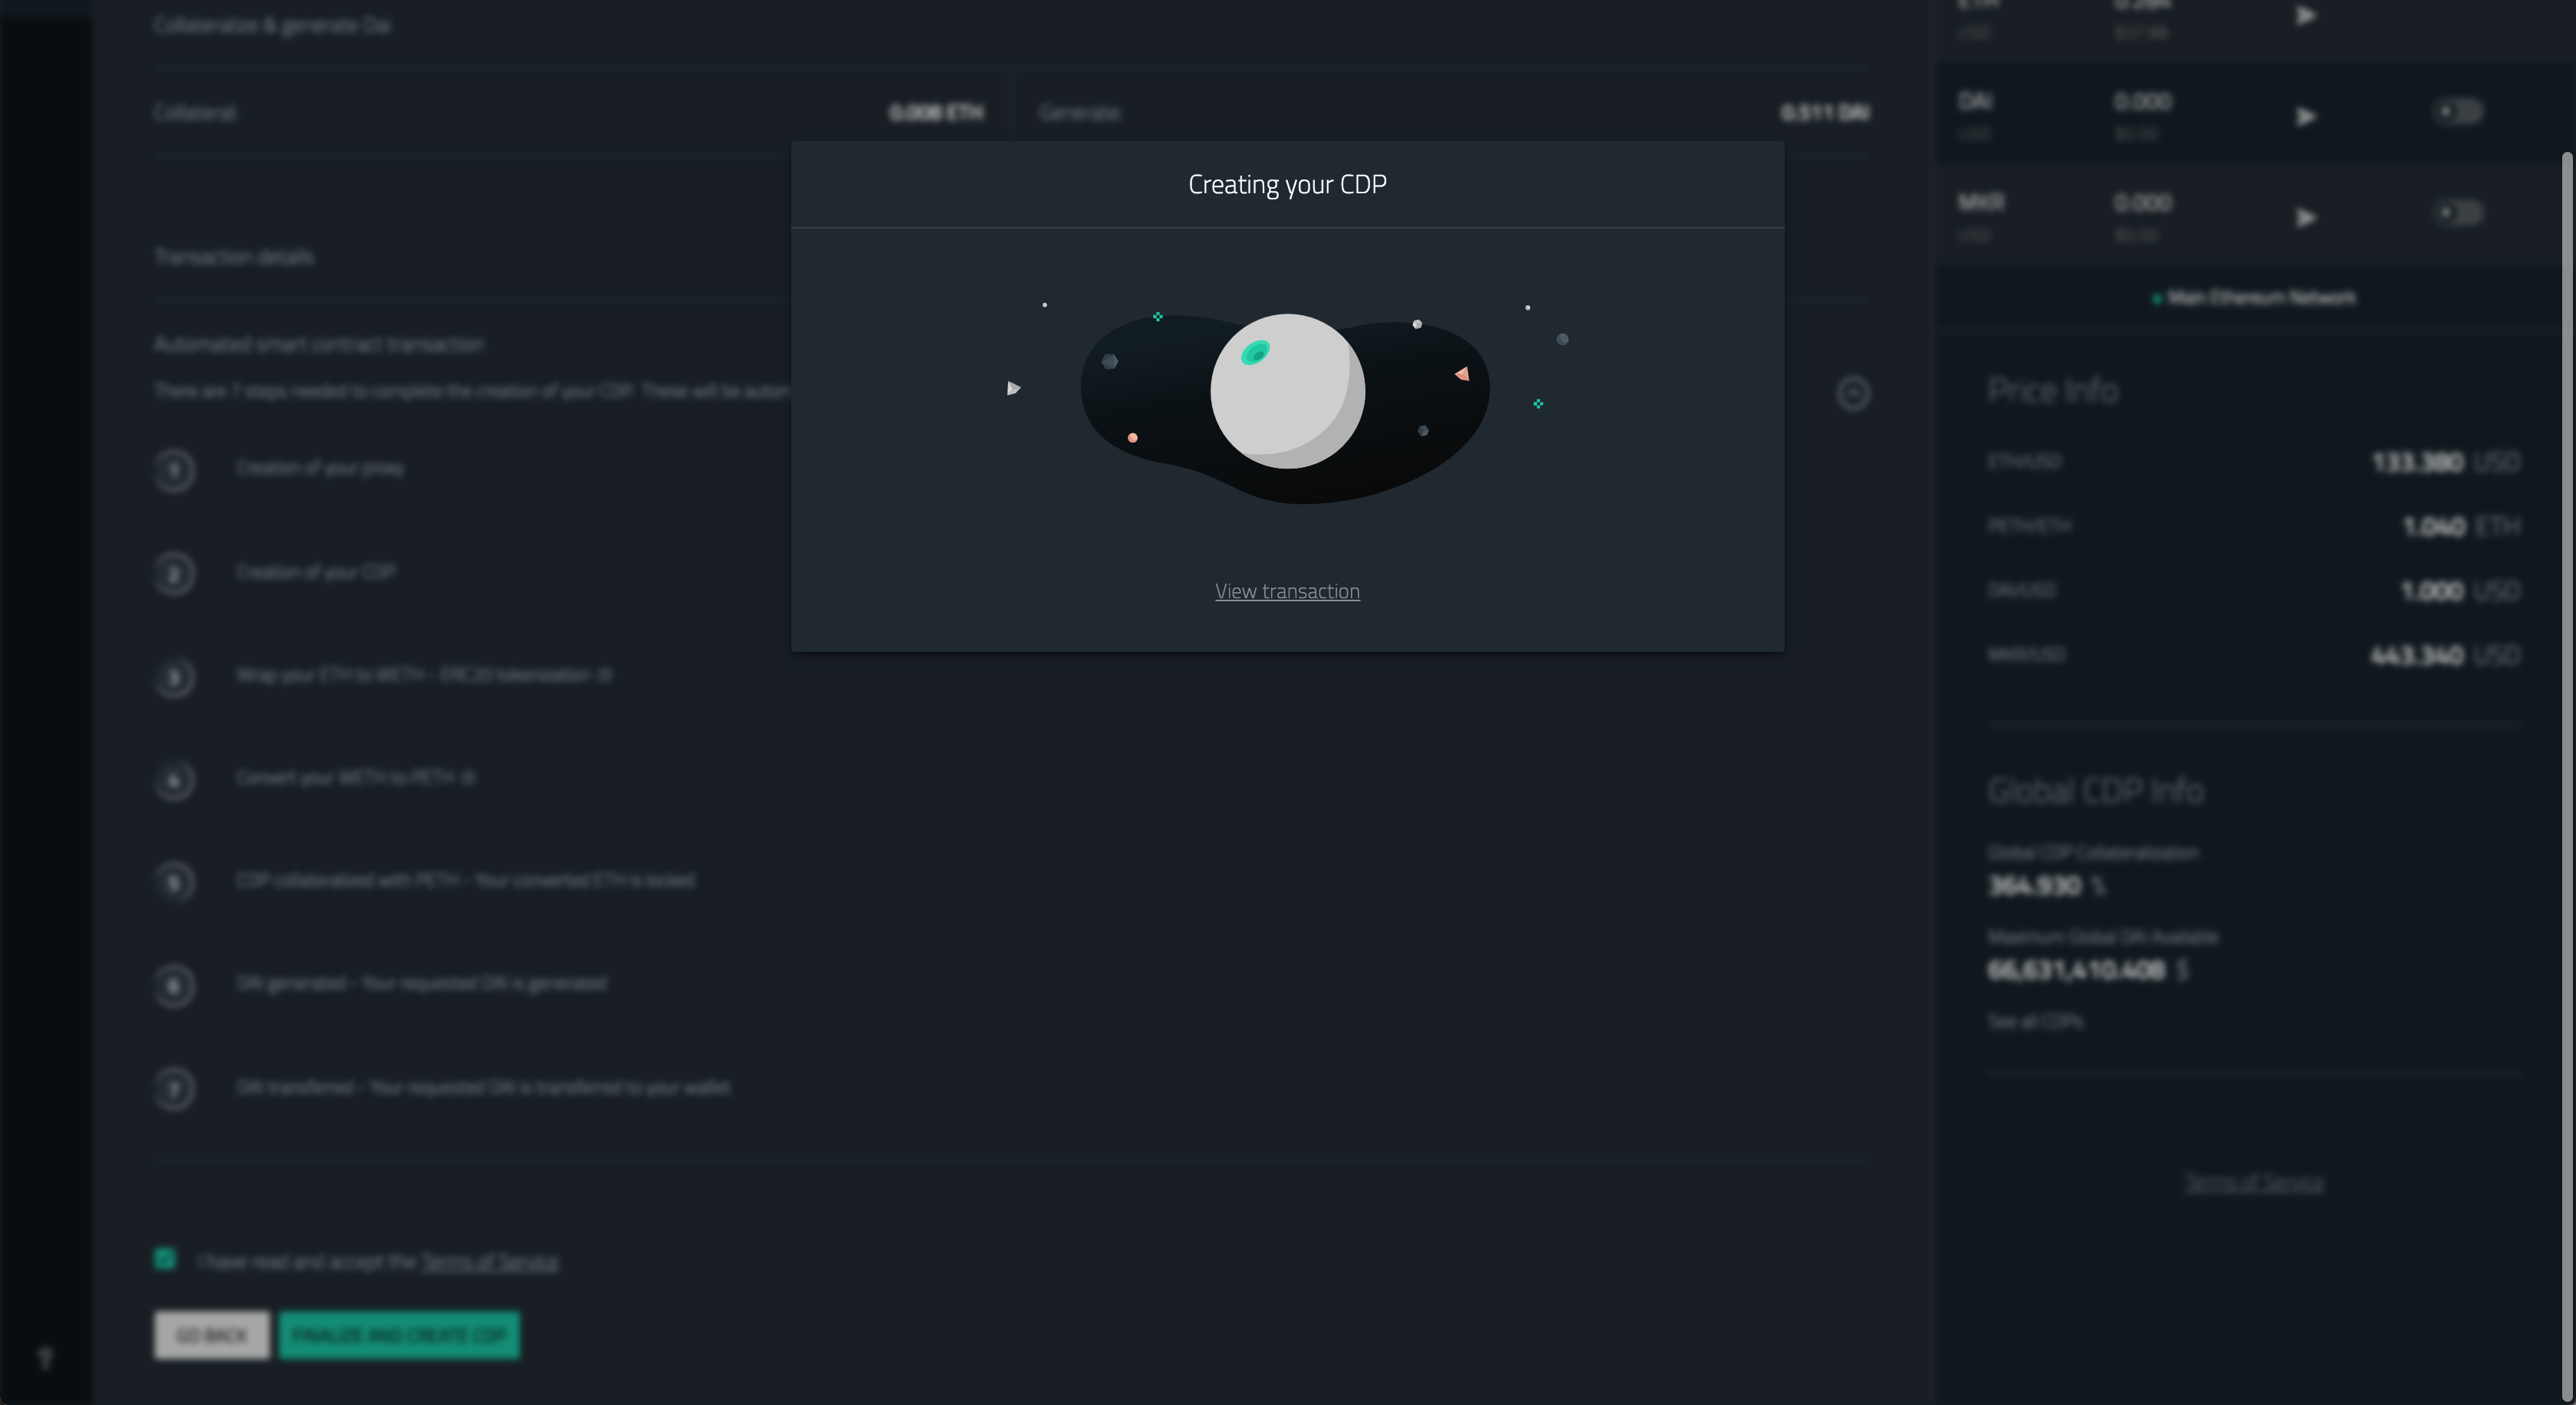Open Terms of Service link beside checkbox
2576x1405 pixels.
click(x=489, y=1262)
